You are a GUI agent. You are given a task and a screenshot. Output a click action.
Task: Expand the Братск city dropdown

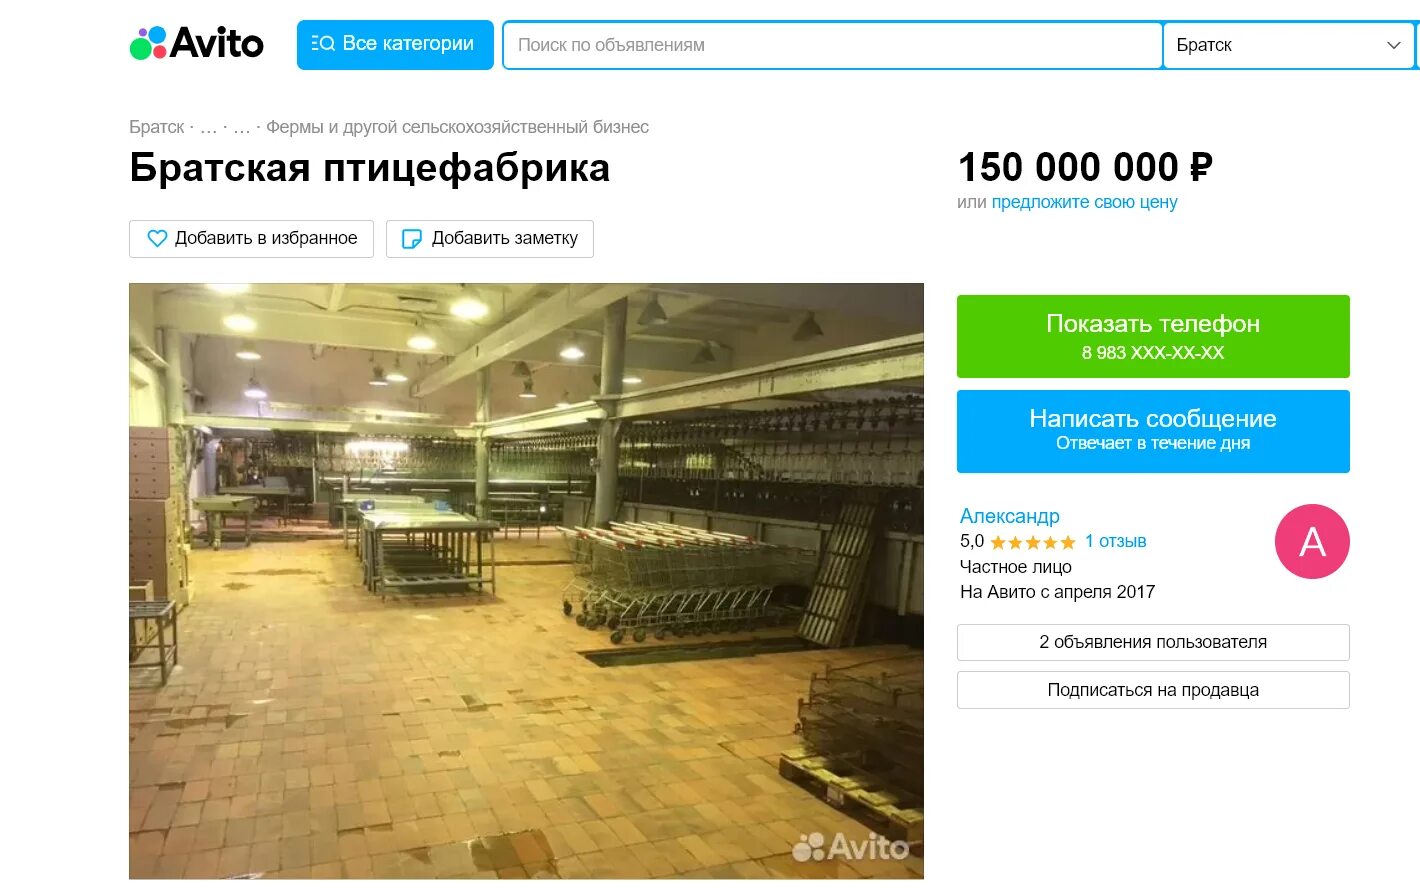[1289, 45]
